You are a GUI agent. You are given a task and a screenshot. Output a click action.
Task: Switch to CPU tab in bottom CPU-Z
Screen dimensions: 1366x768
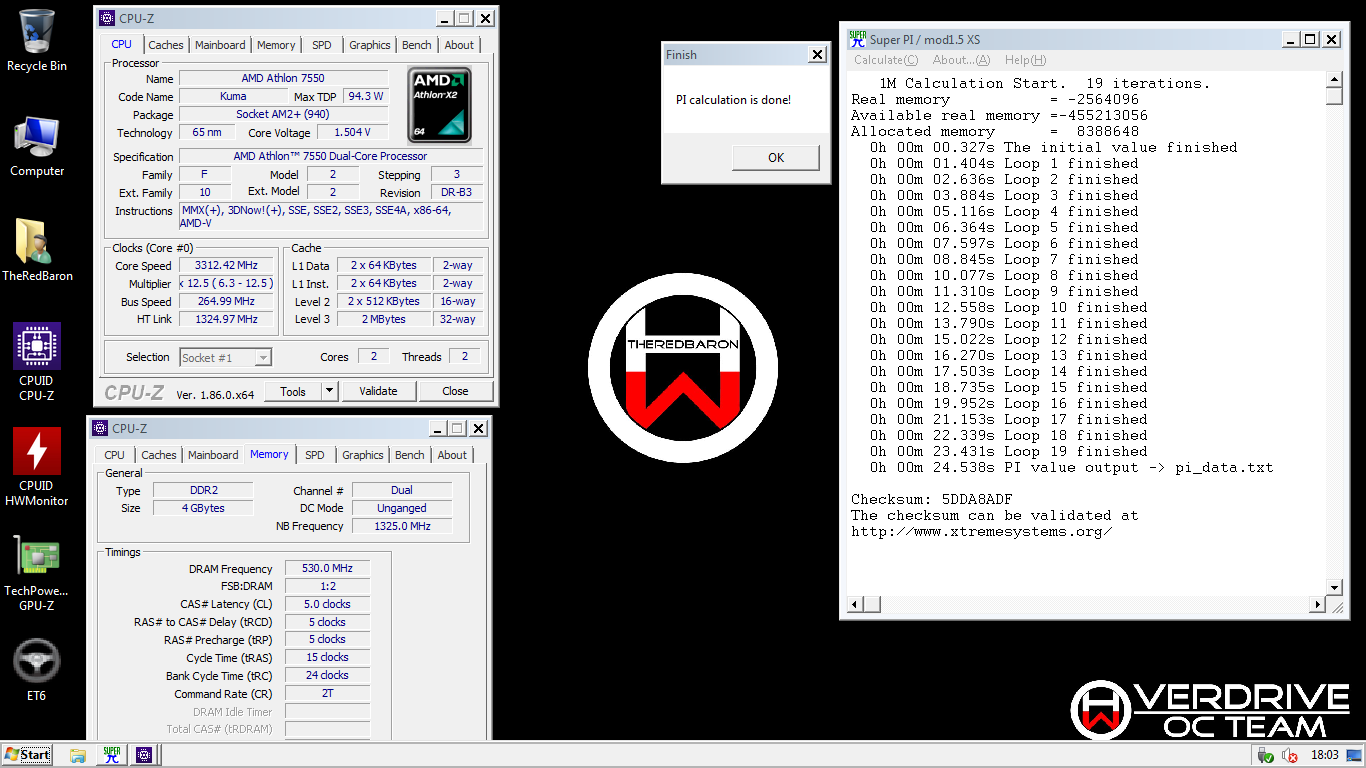pyautogui.click(x=115, y=455)
